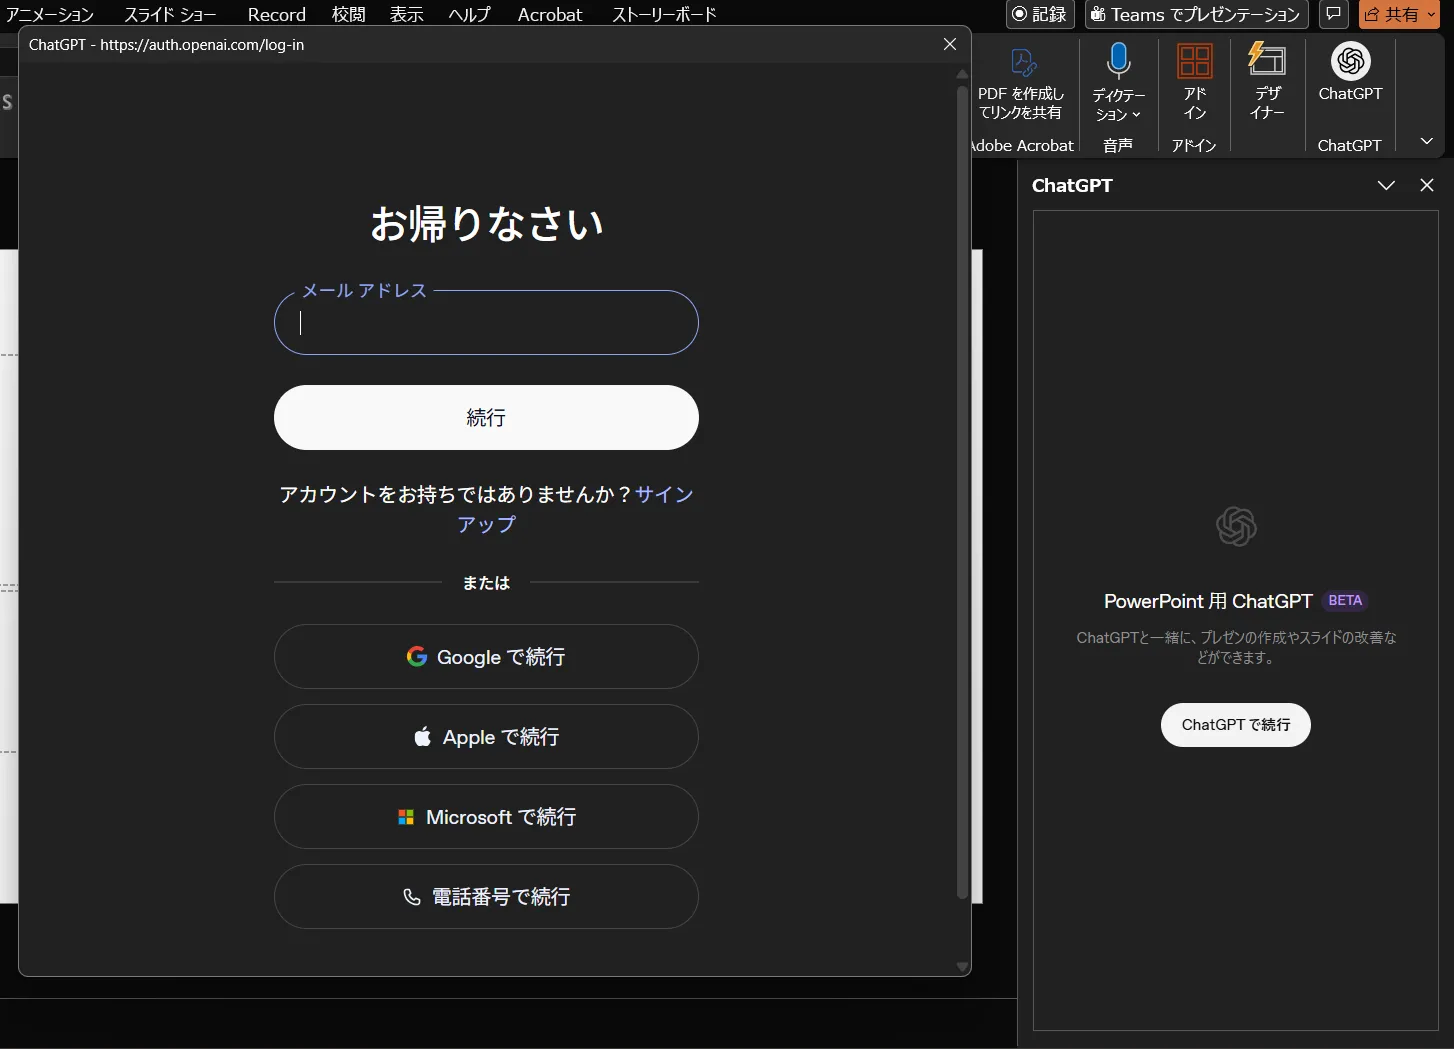
Task: Click the メール アドレス input field
Action: [x=486, y=322]
